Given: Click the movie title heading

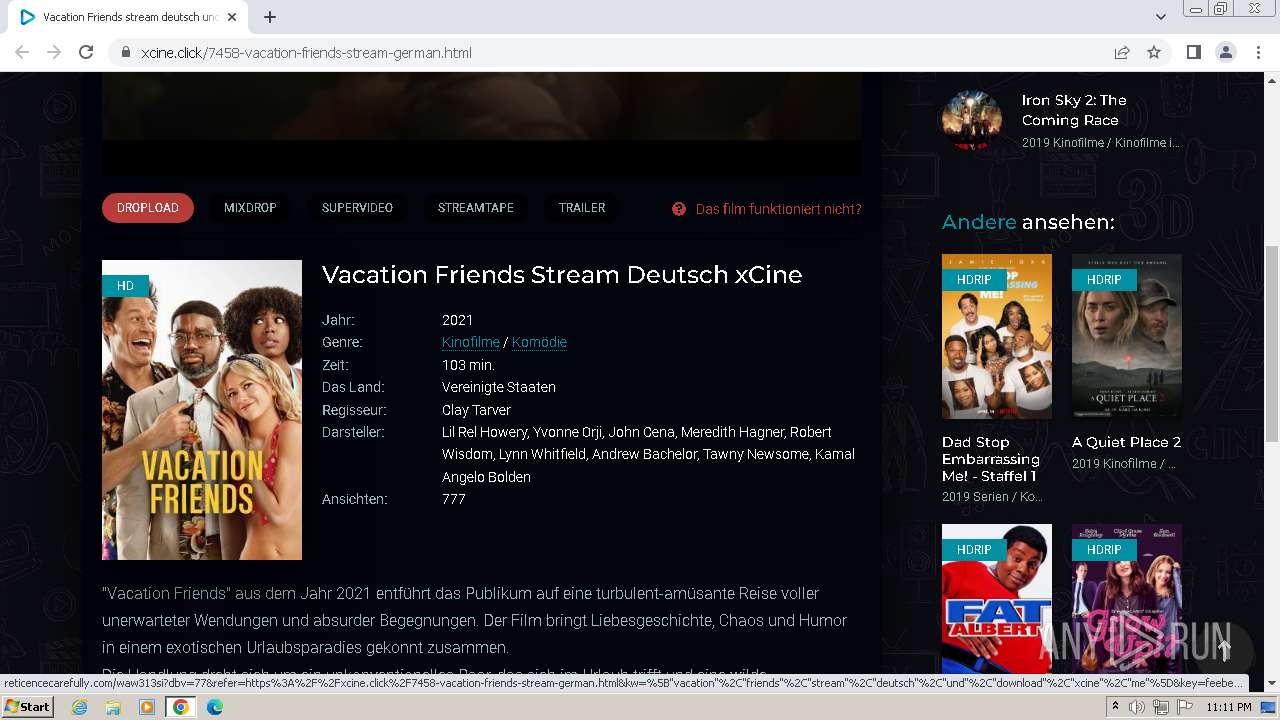Looking at the screenshot, I should pyautogui.click(x=562, y=275).
